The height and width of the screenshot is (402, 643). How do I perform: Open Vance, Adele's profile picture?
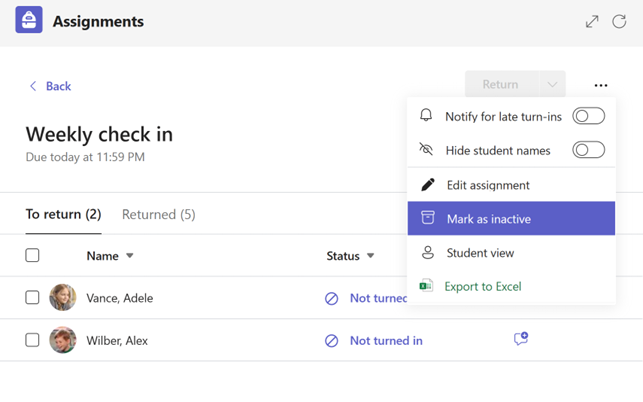coord(63,297)
